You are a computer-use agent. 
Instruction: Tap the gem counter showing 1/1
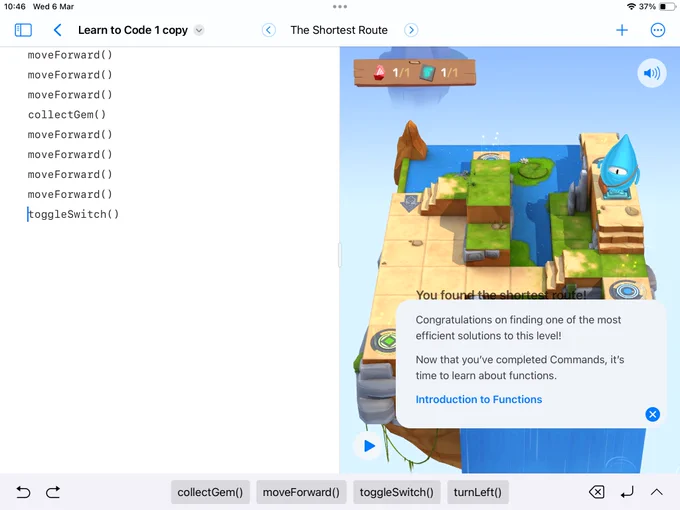pyautogui.click(x=391, y=72)
